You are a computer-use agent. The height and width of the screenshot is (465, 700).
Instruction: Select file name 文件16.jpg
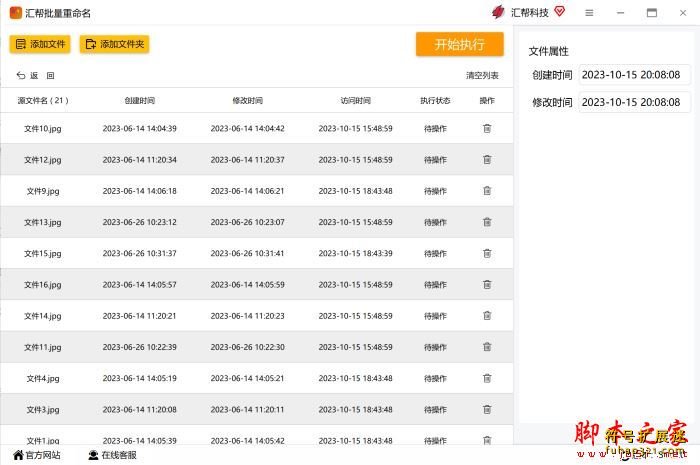pos(43,285)
